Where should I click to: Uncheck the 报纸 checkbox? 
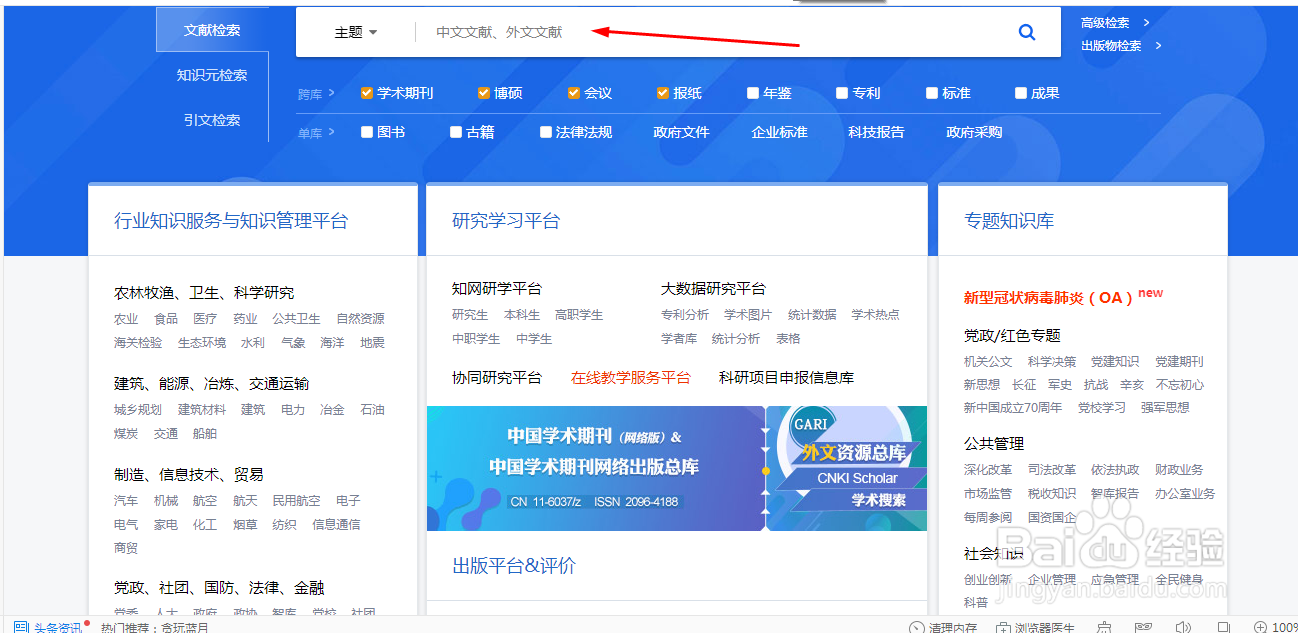coord(663,93)
